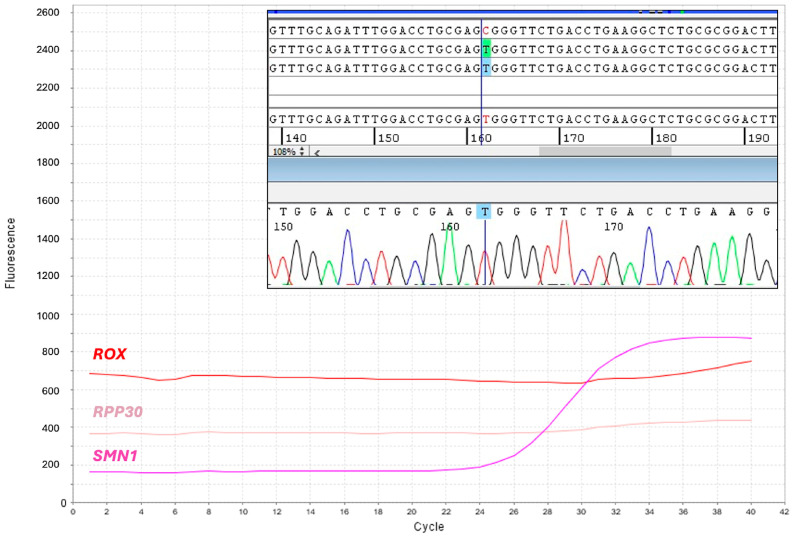Click the ROX curve label

(x=109, y=354)
